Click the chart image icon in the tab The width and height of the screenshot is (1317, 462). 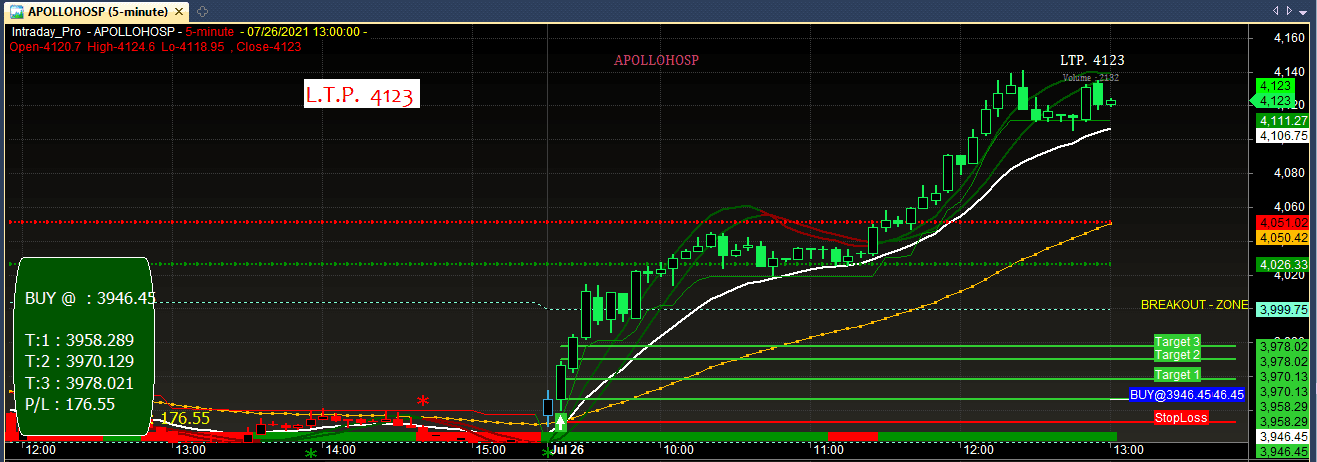(16, 11)
